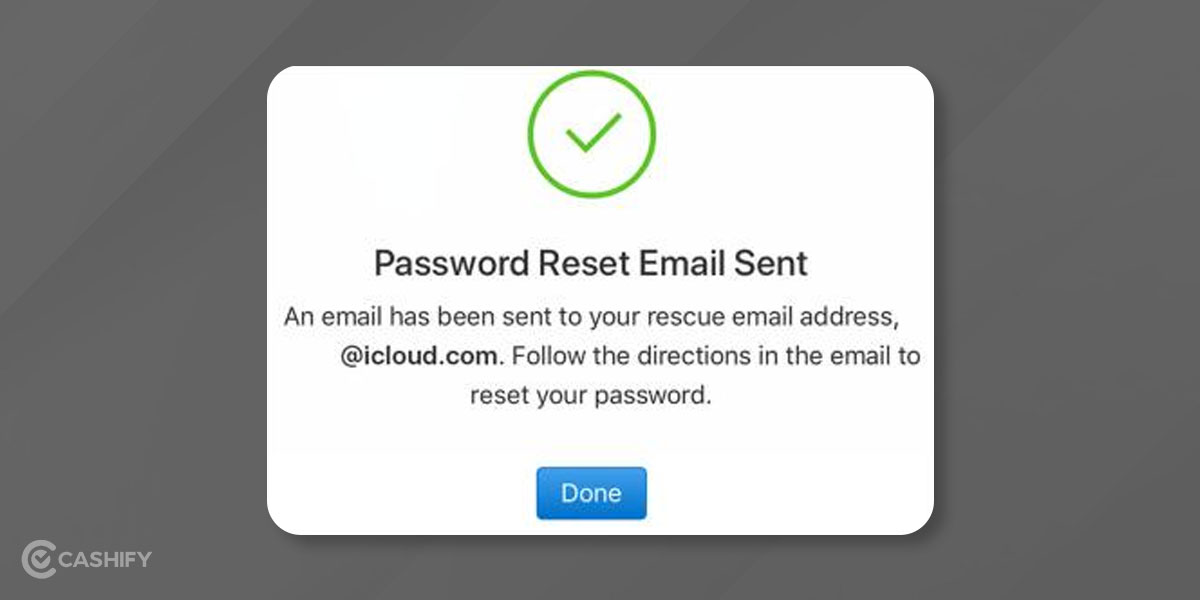Select the green circle confirmation graphic
Image resolution: width=1200 pixels, height=600 pixels.
click(x=591, y=135)
